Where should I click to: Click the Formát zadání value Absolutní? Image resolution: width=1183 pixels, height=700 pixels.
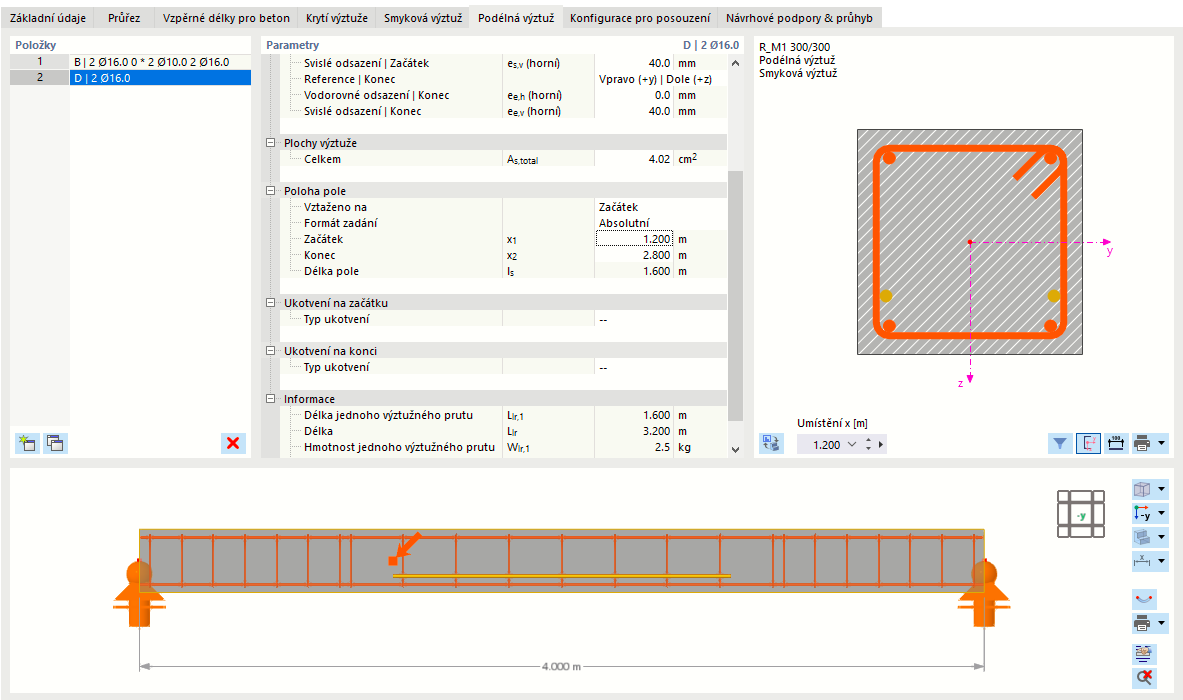(x=624, y=223)
